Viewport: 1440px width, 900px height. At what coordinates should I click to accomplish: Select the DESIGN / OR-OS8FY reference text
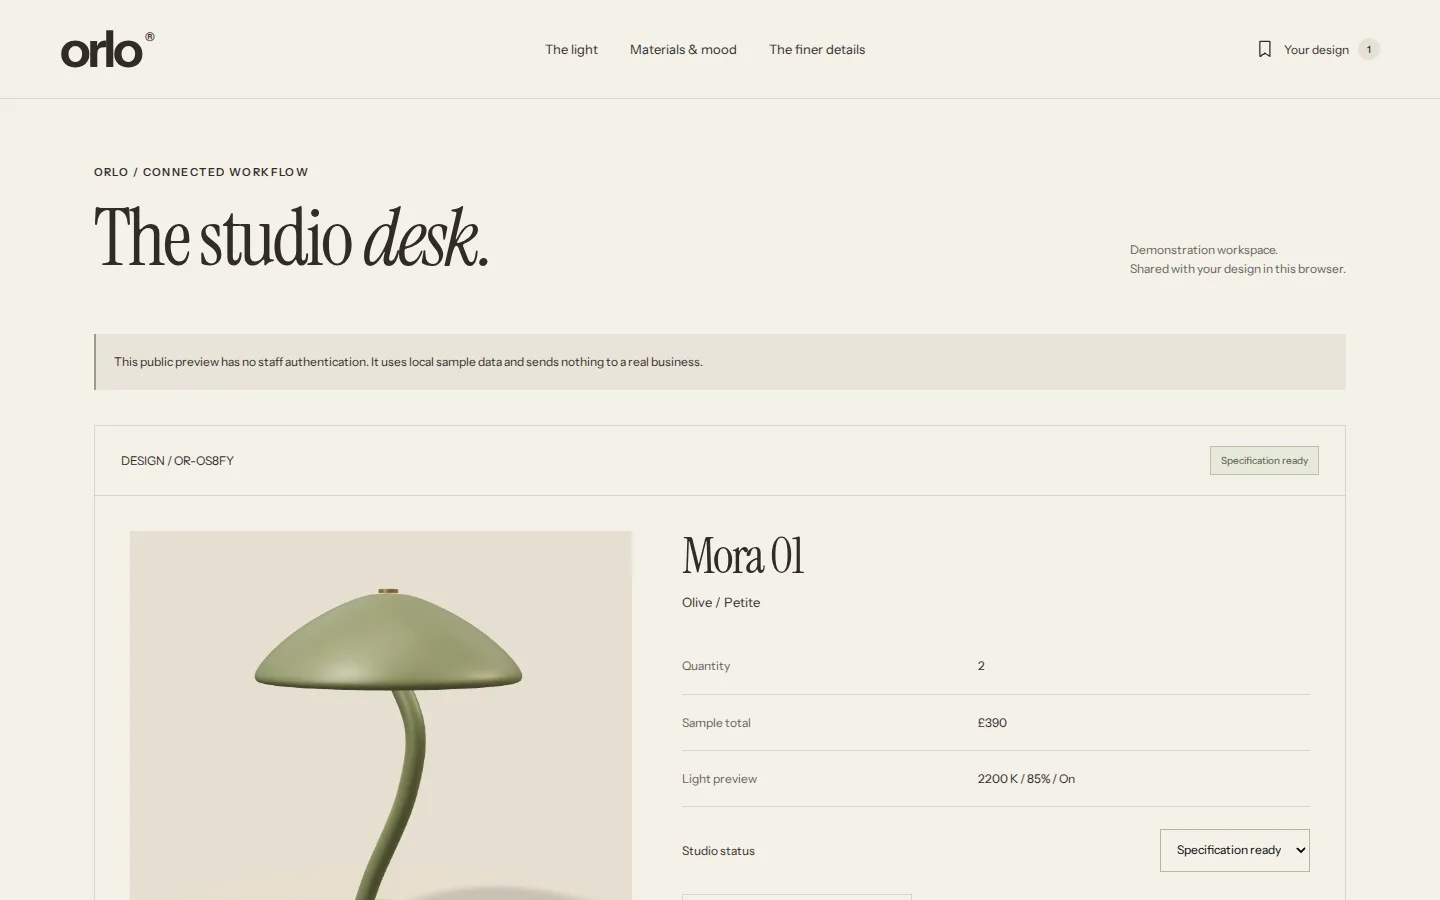click(x=177, y=461)
